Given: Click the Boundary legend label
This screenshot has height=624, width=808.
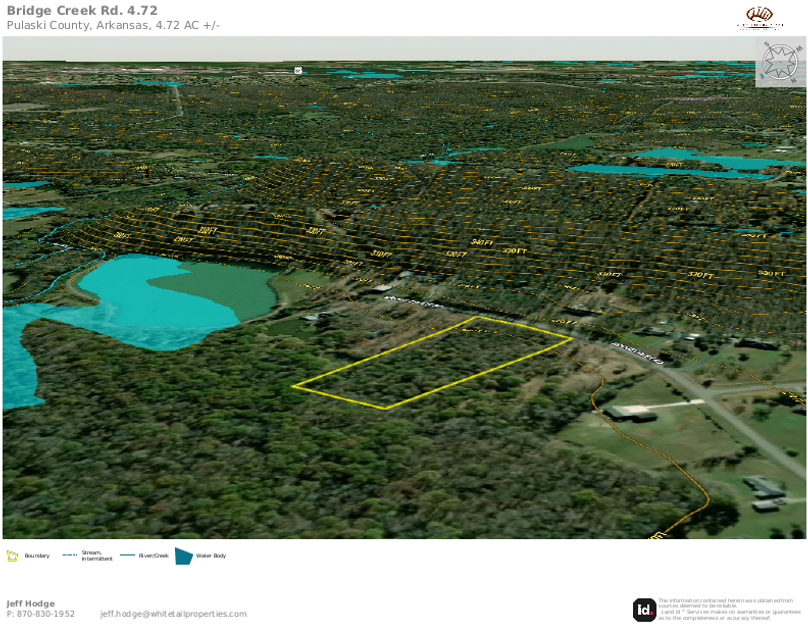Looking at the screenshot, I should (37, 555).
